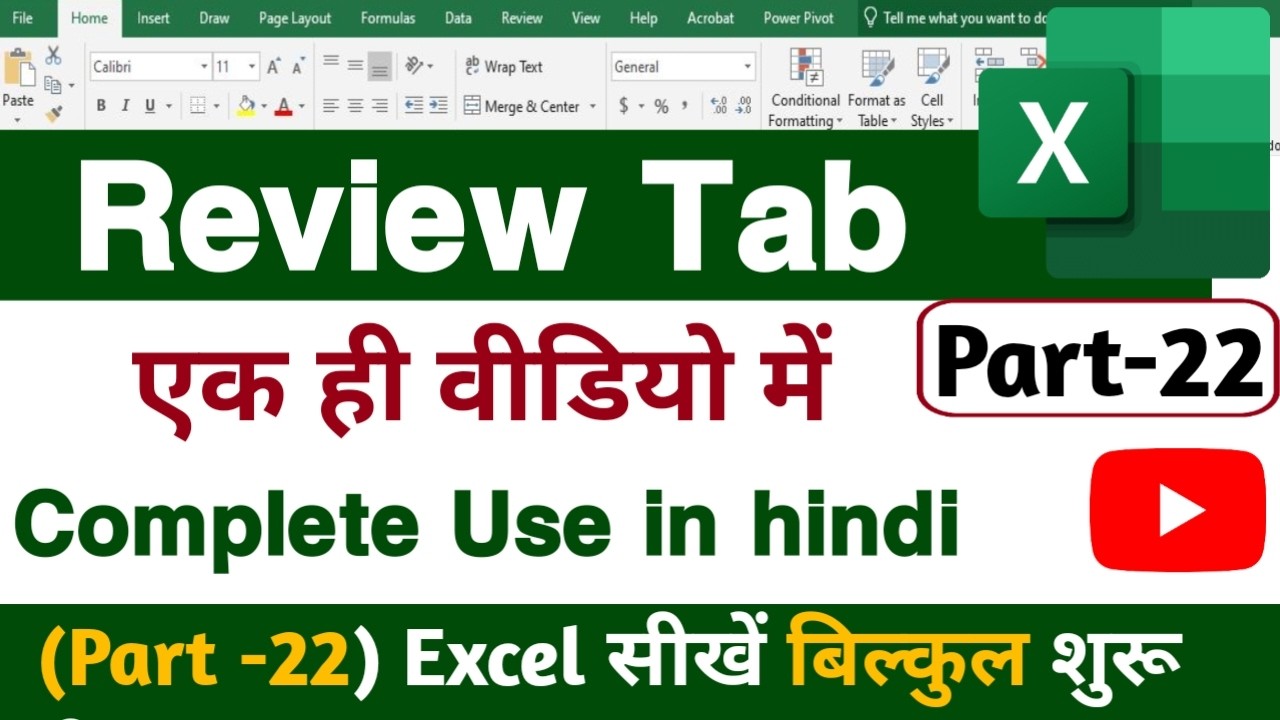This screenshot has width=1280, height=720.
Task: Click Decrease Indent icon
Action: click(x=414, y=105)
